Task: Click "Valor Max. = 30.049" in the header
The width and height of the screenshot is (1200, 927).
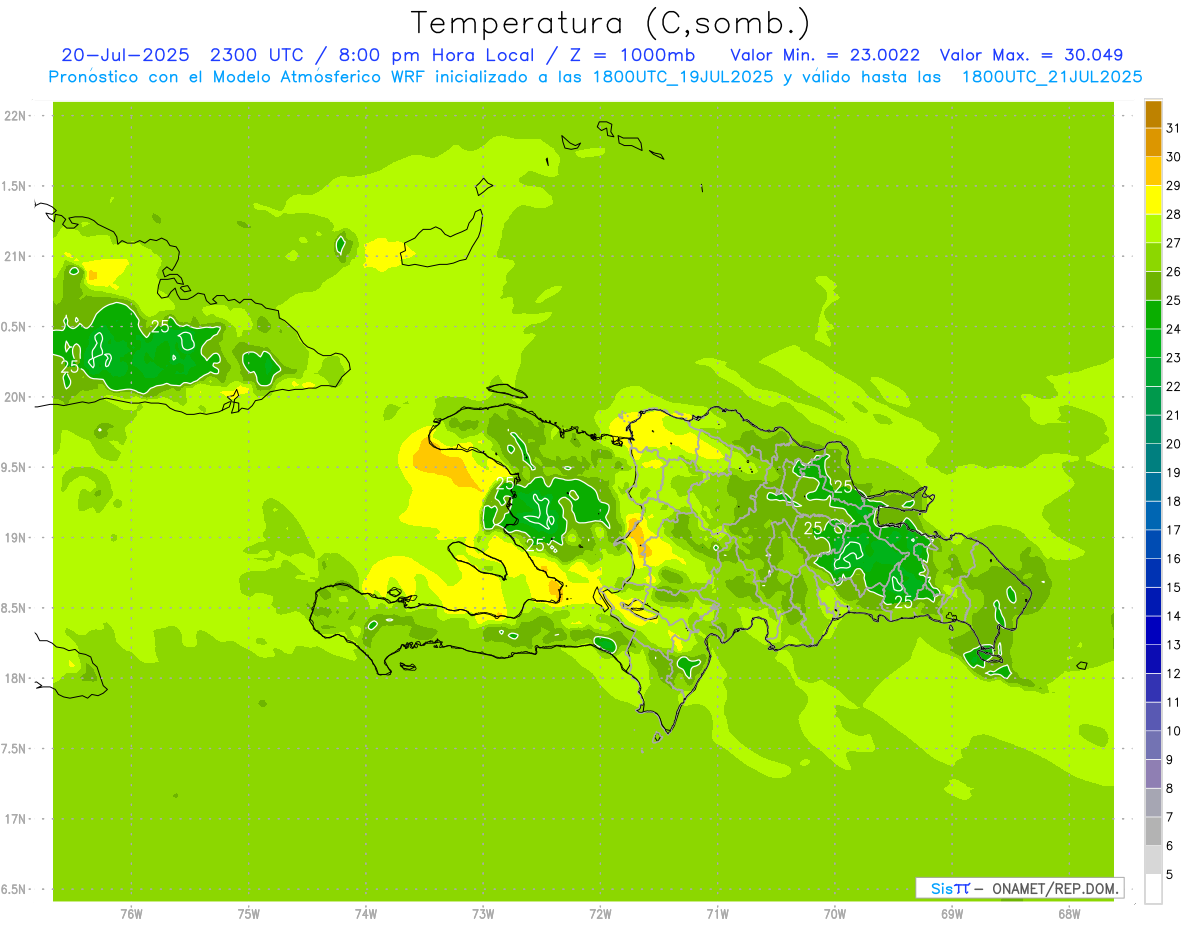Action: click(1032, 55)
